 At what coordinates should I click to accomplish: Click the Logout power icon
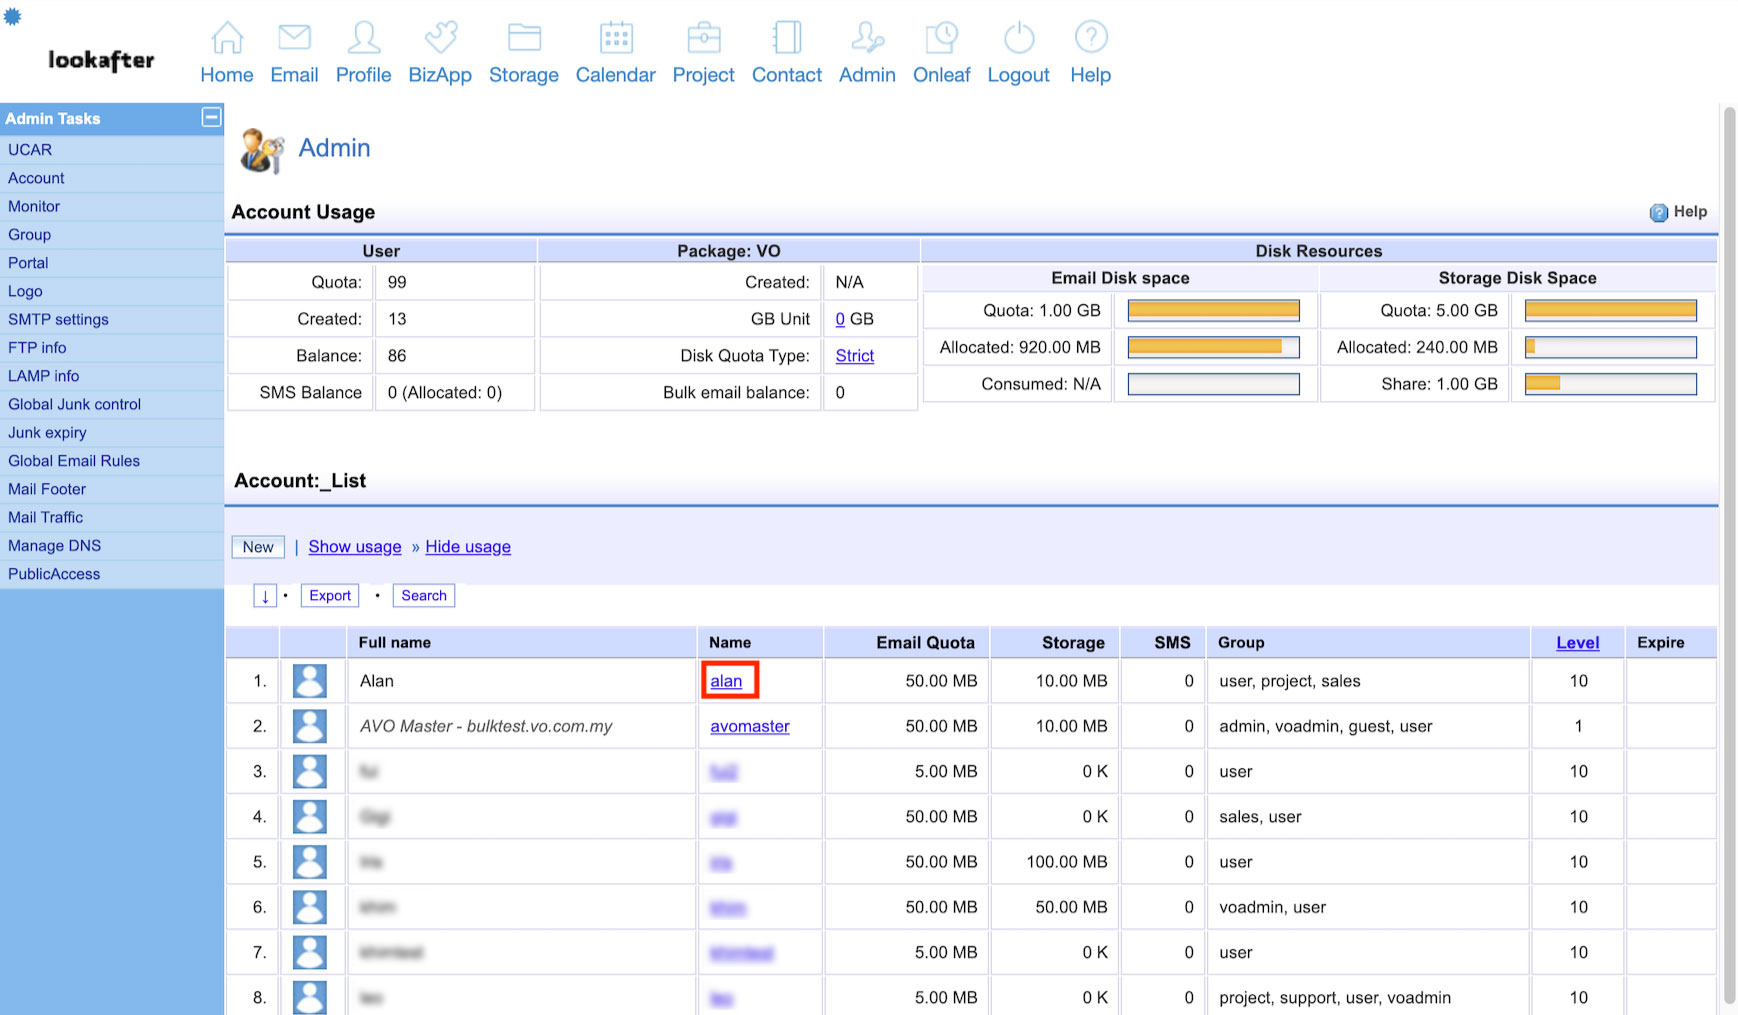point(1018,39)
